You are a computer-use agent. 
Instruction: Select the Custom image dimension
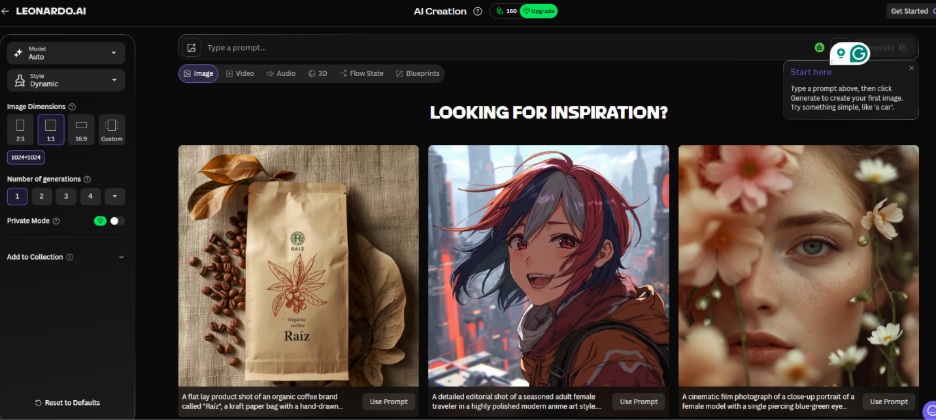pos(112,129)
